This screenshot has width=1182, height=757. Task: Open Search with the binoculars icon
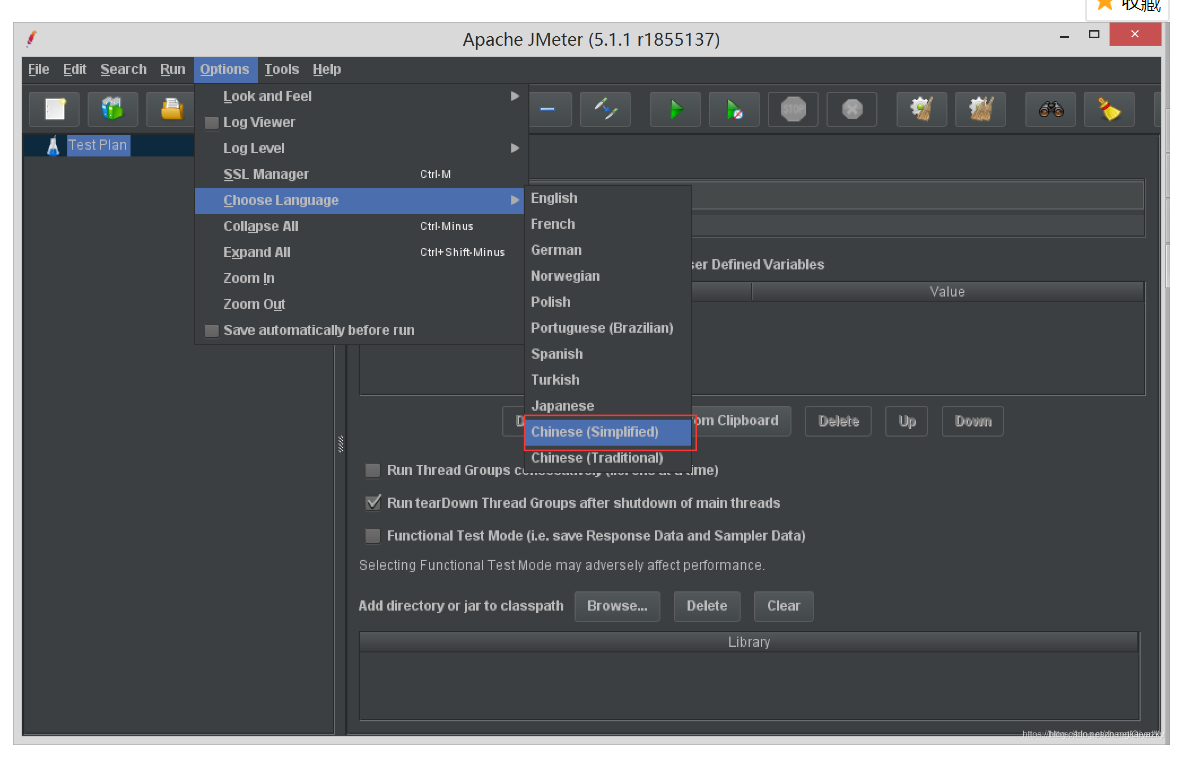tap(1051, 109)
